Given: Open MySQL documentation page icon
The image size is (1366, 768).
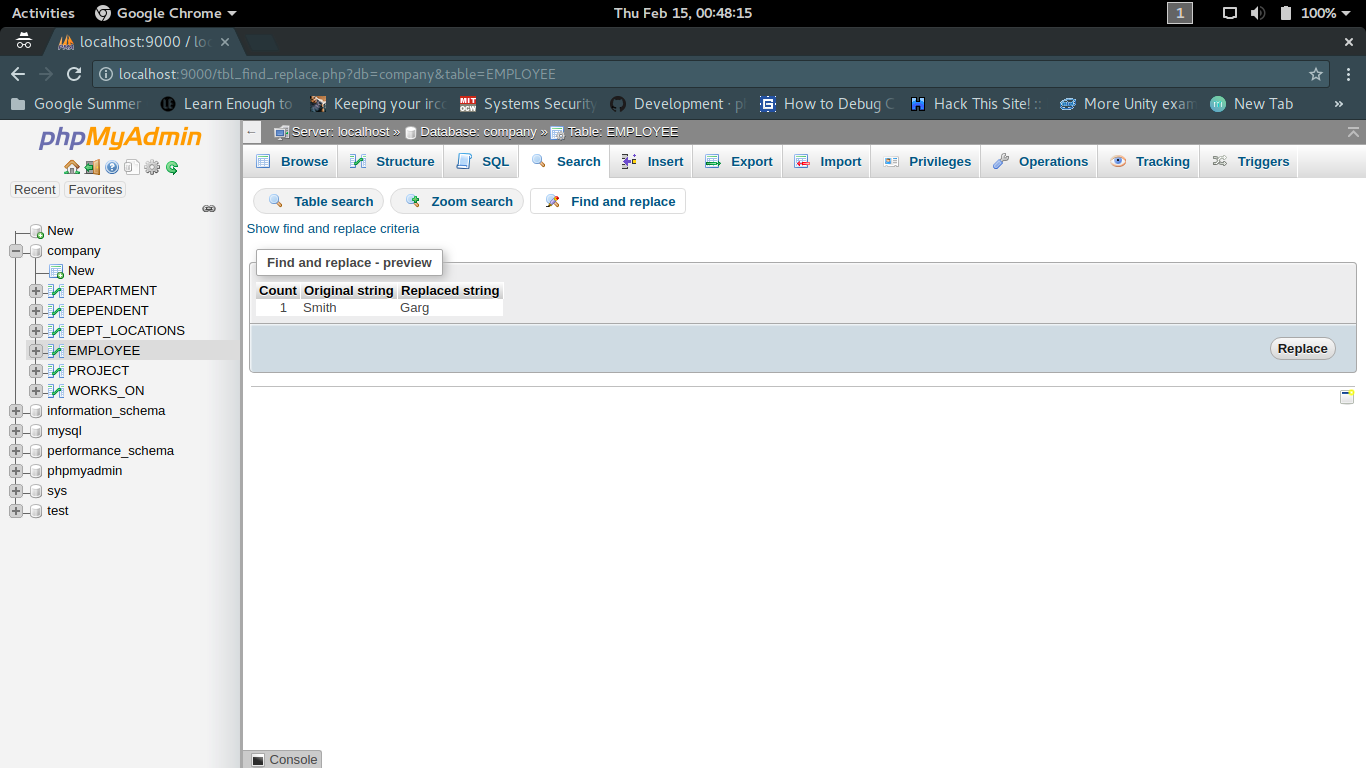Looking at the screenshot, I should click(x=131, y=167).
